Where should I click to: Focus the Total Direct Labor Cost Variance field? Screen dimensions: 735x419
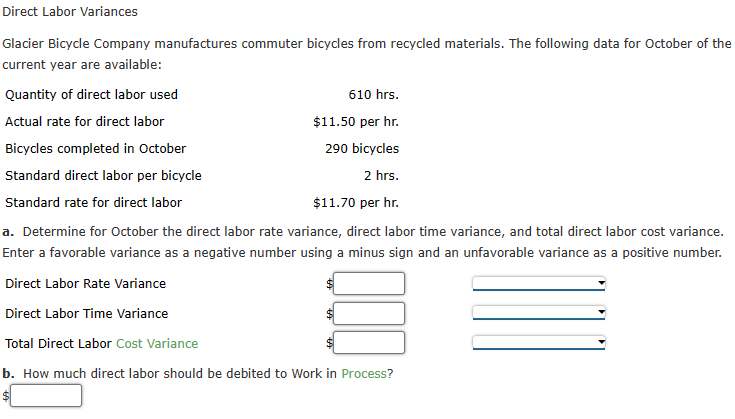[369, 343]
